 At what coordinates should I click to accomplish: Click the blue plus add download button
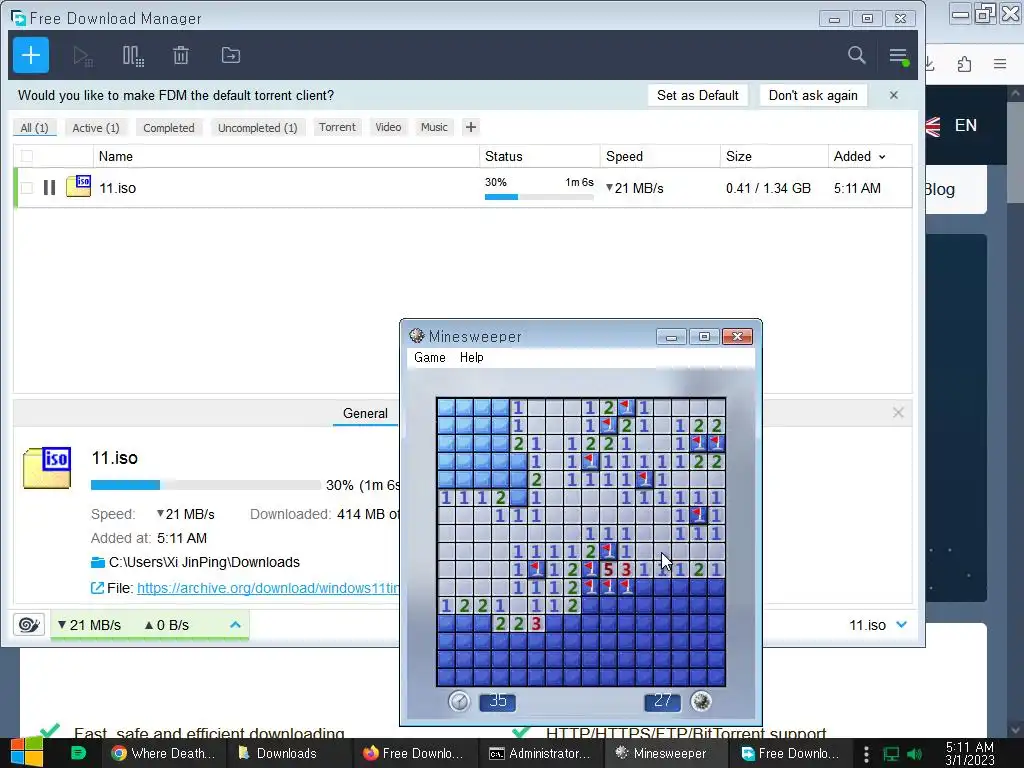coord(31,56)
